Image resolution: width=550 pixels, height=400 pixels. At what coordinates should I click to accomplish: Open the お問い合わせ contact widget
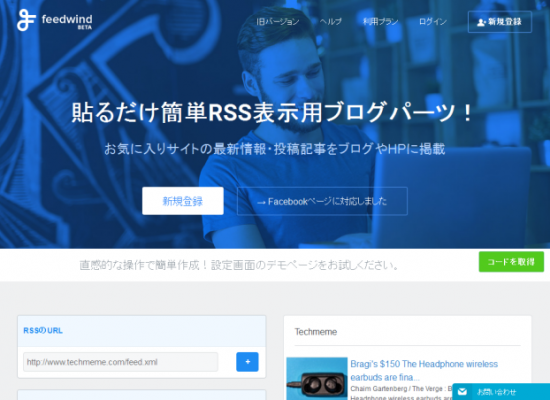pos(501,392)
